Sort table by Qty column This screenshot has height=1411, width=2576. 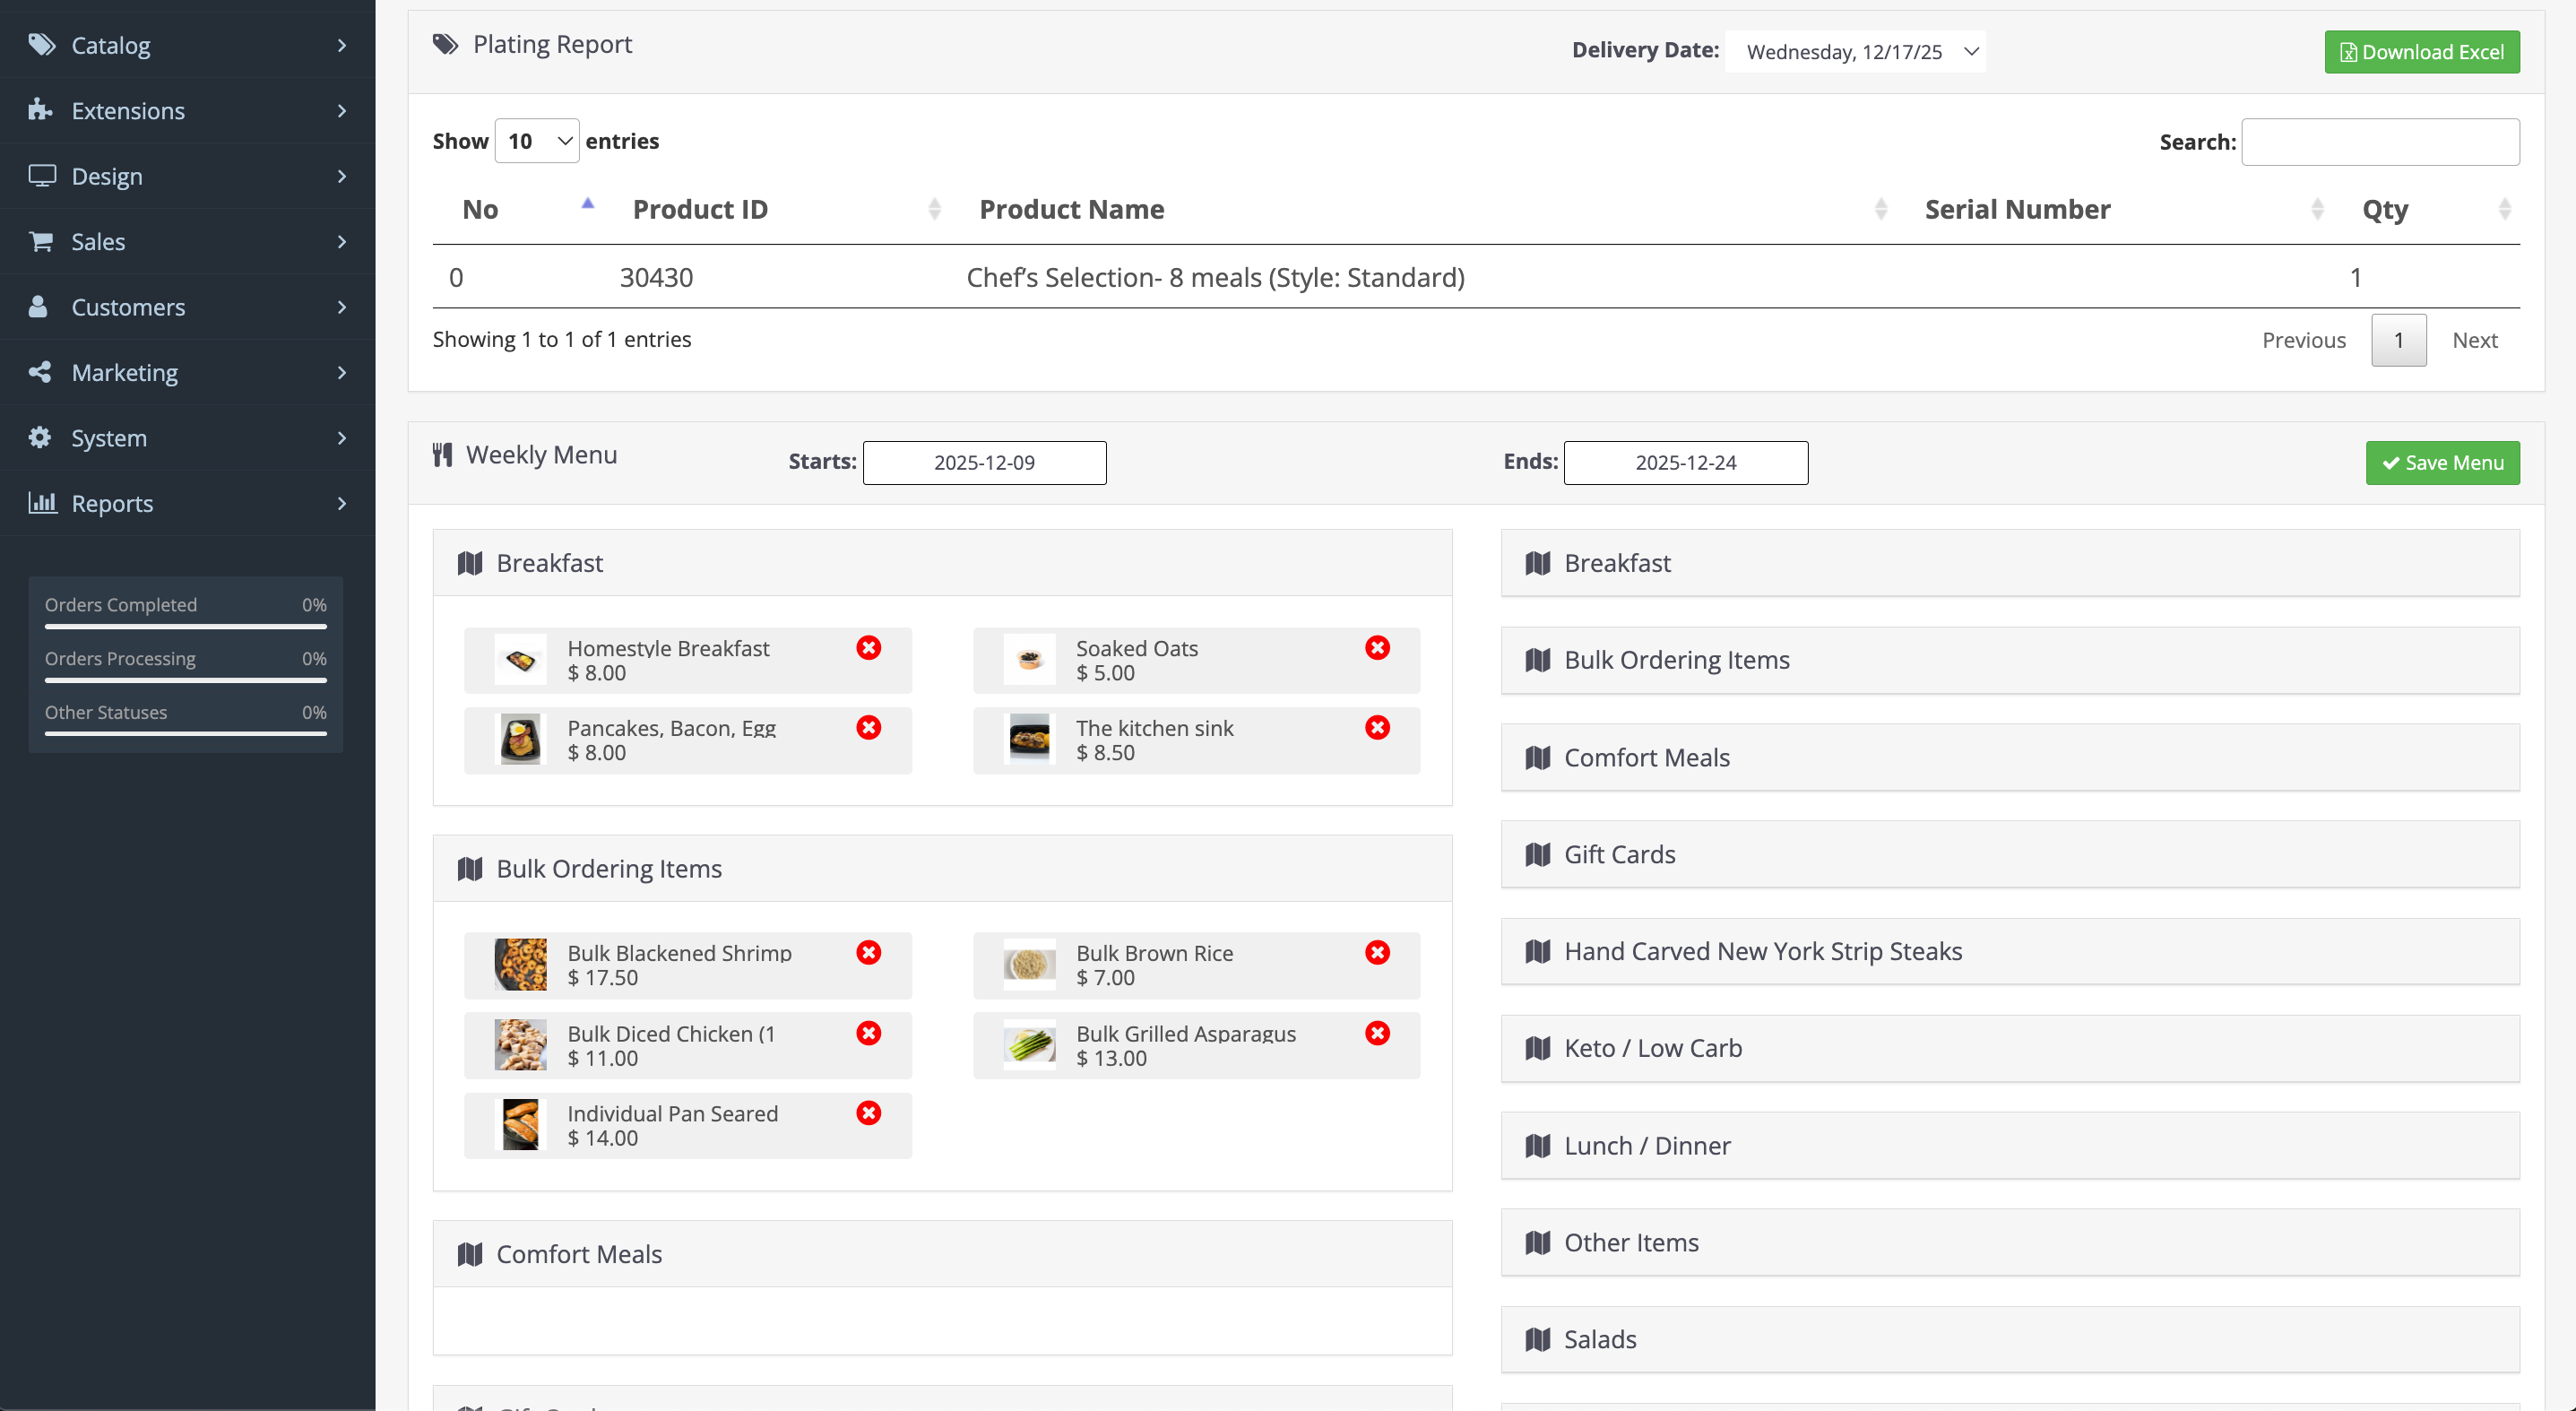pos(2385,210)
